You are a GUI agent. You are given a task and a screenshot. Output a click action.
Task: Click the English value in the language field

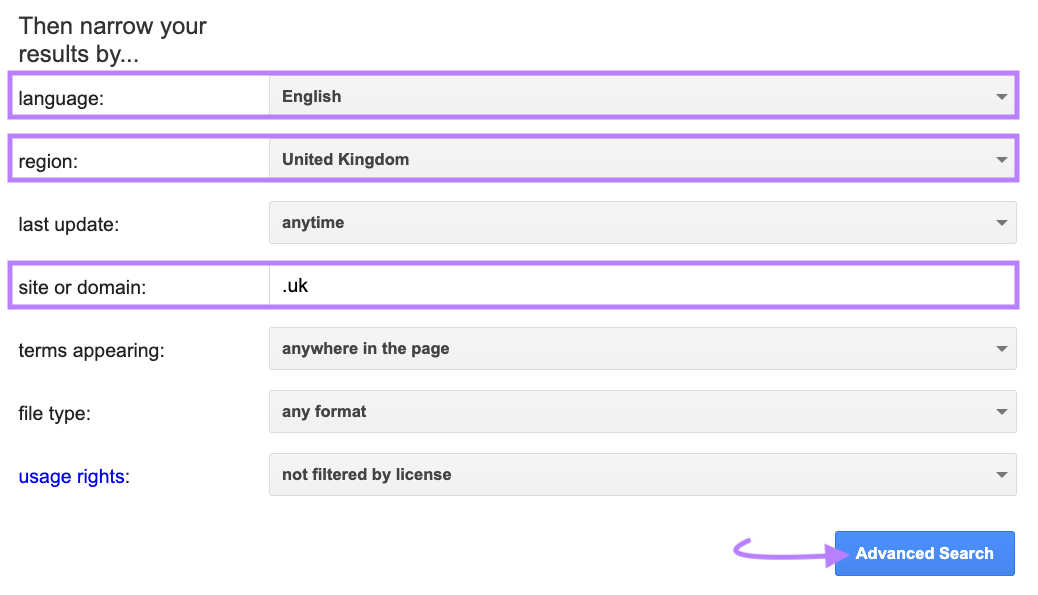(312, 96)
